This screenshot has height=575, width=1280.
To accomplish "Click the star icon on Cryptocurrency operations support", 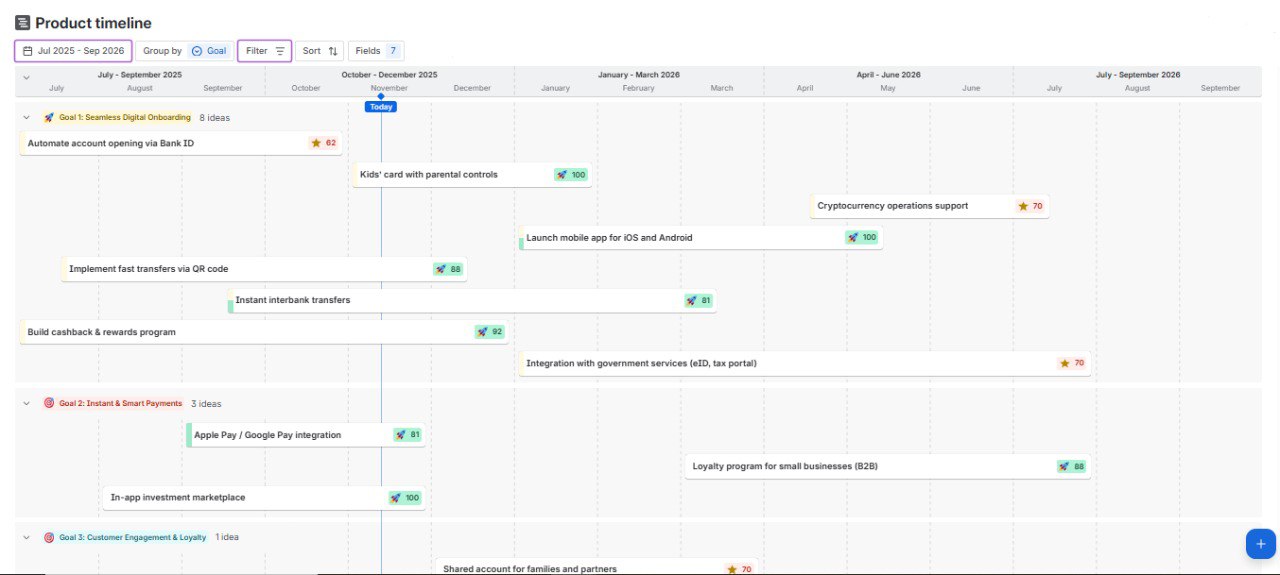I will pyautogui.click(x=1023, y=206).
